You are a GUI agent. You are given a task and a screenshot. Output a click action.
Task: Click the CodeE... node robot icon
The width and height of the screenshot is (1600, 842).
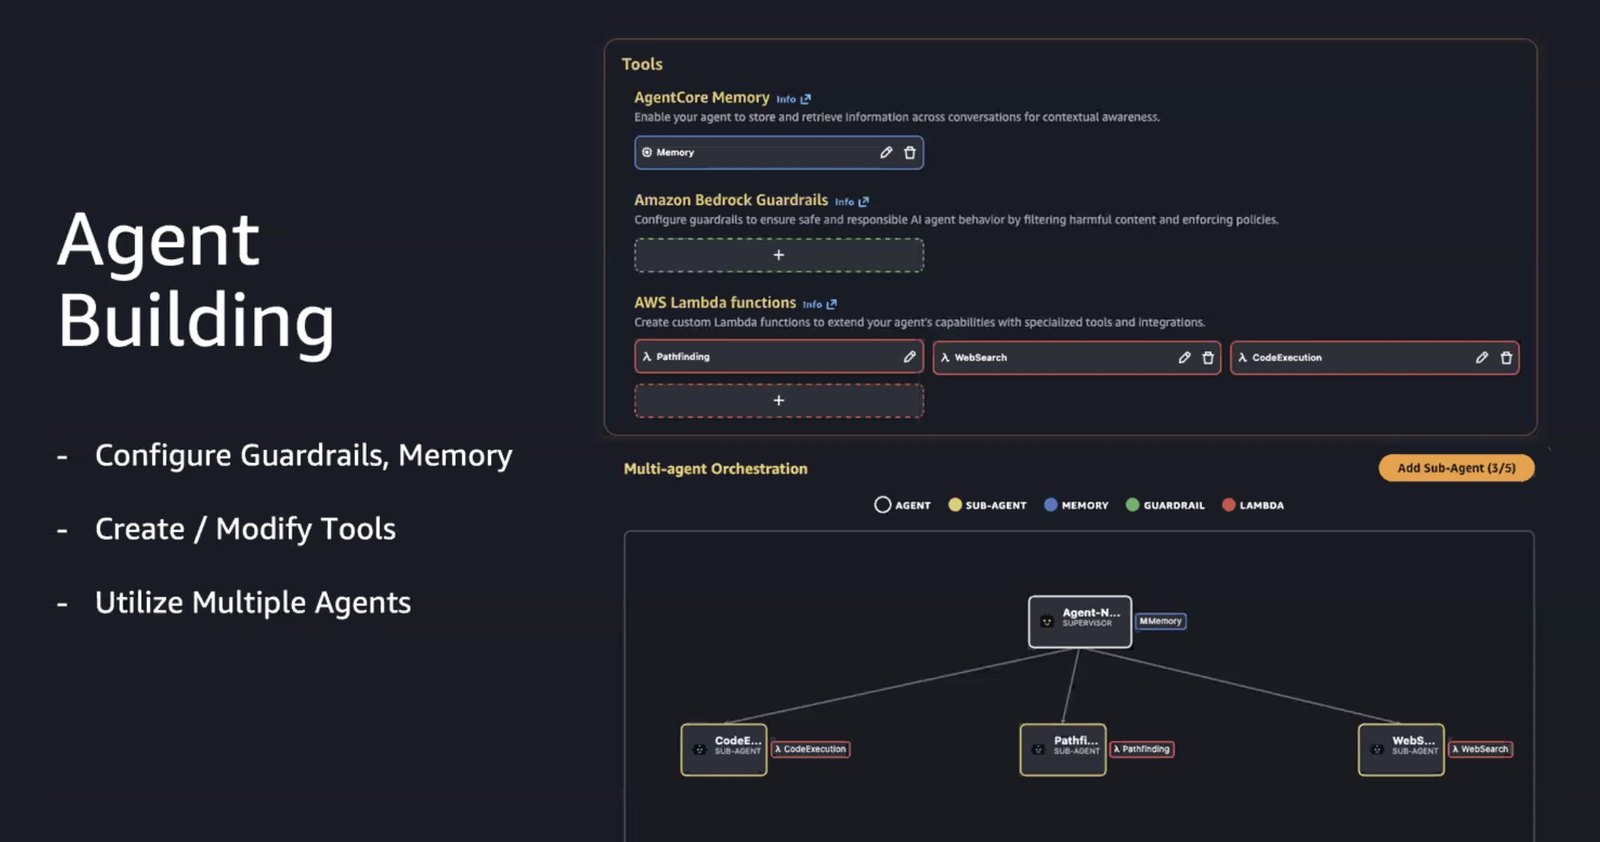pos(699,750)
